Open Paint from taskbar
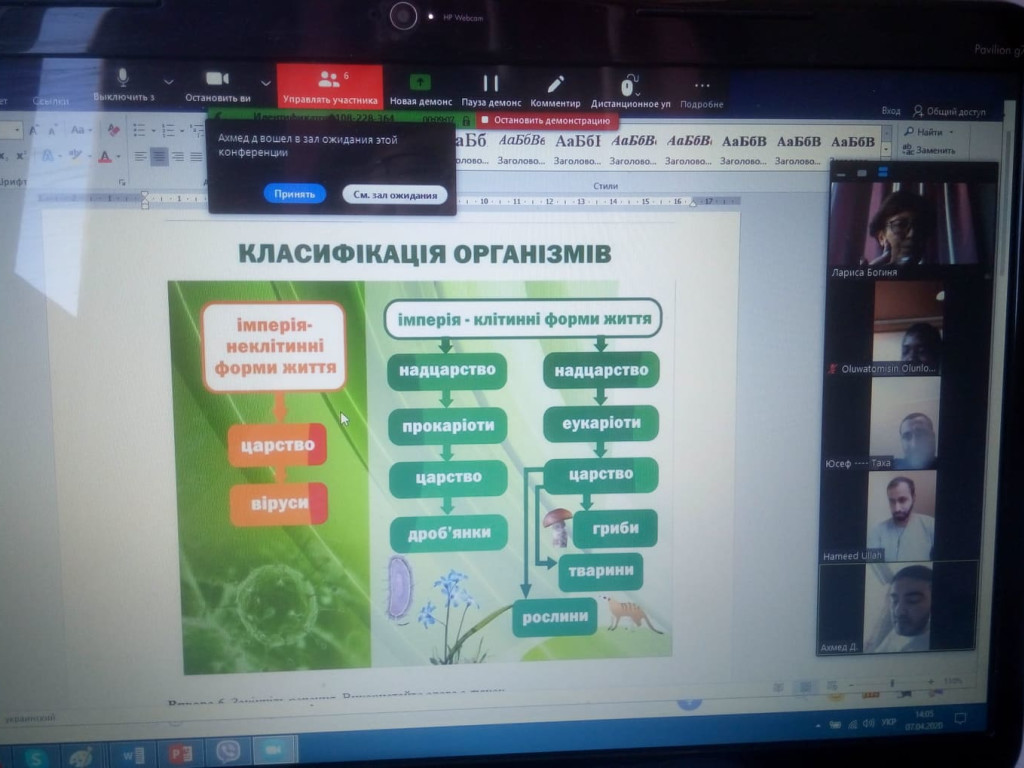 point(81,756)
